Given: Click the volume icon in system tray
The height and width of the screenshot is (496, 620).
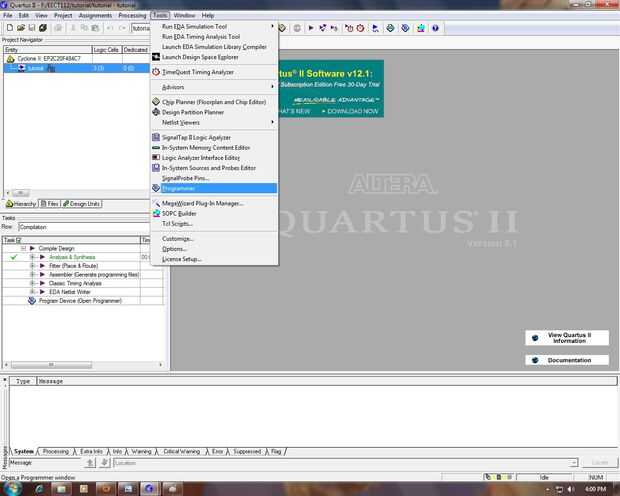Looking at the screenshot, I should 571,489.
